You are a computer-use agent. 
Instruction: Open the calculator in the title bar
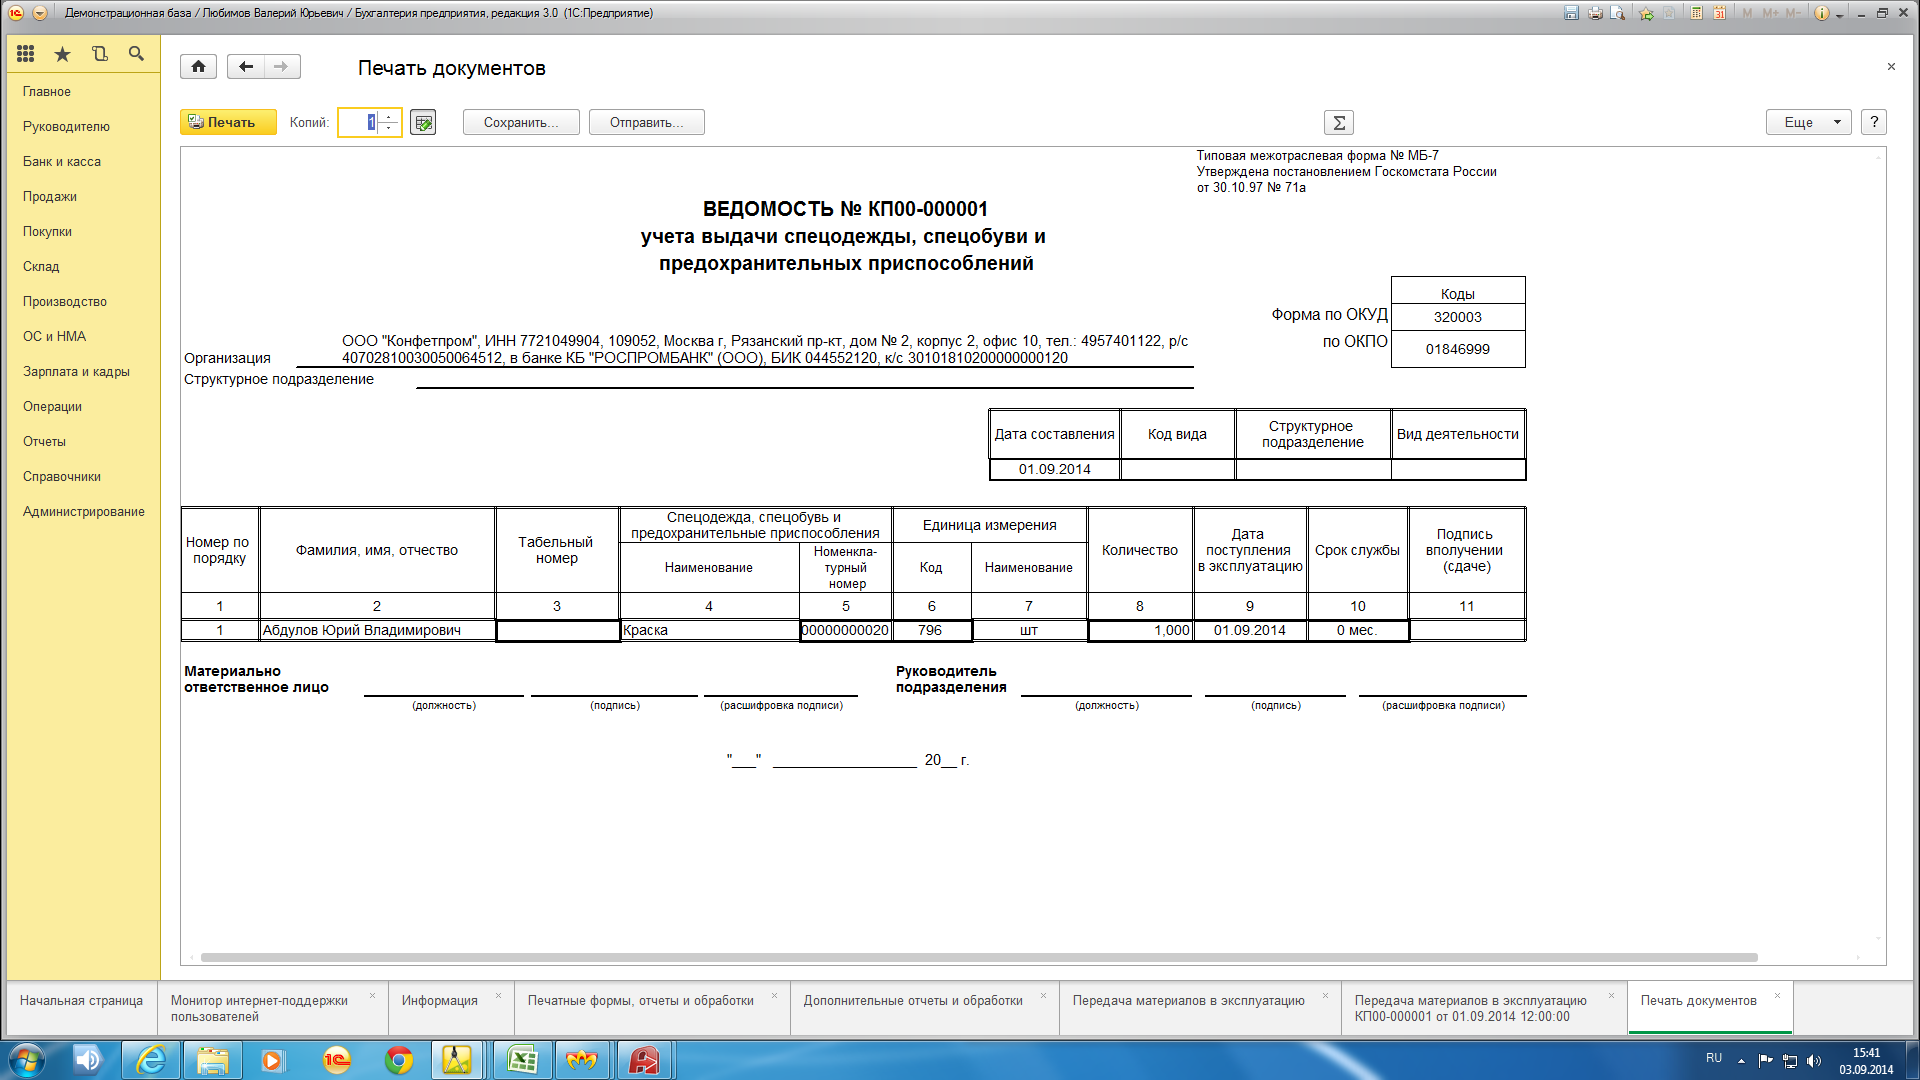click(1697, 13)
